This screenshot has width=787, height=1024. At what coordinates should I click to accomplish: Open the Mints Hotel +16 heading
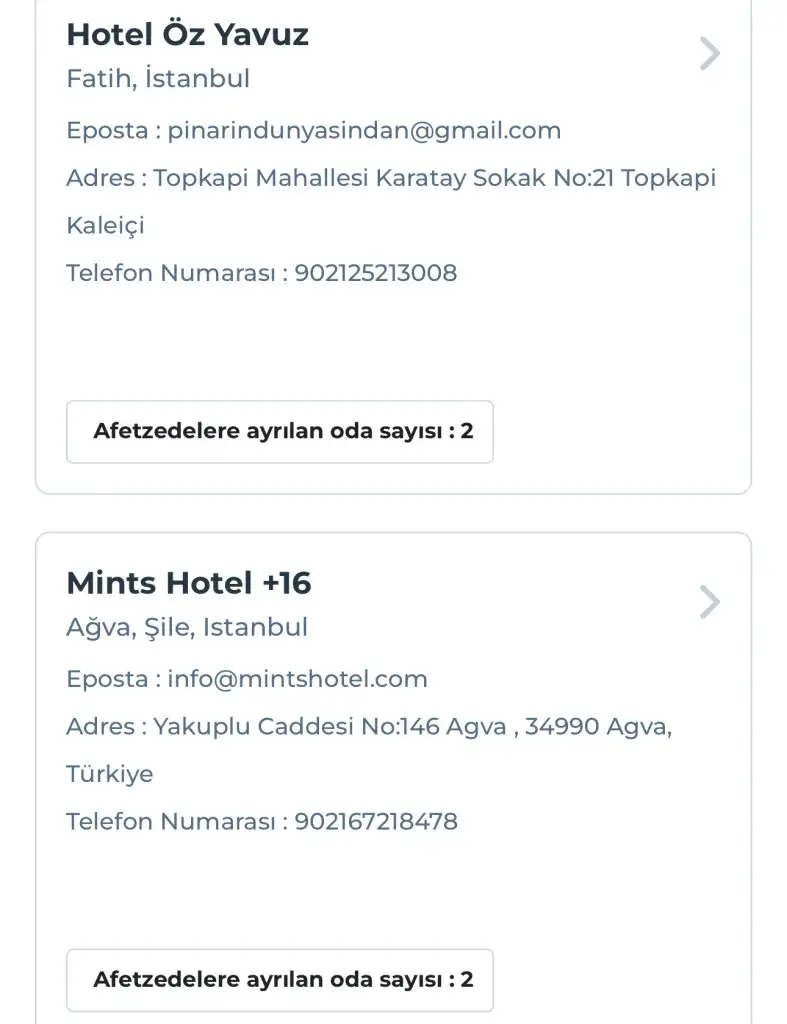[x=188, y=583]
